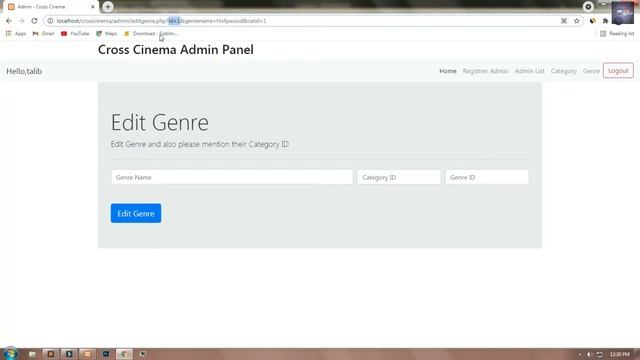Focus the Genre ID field

[487, 177]
